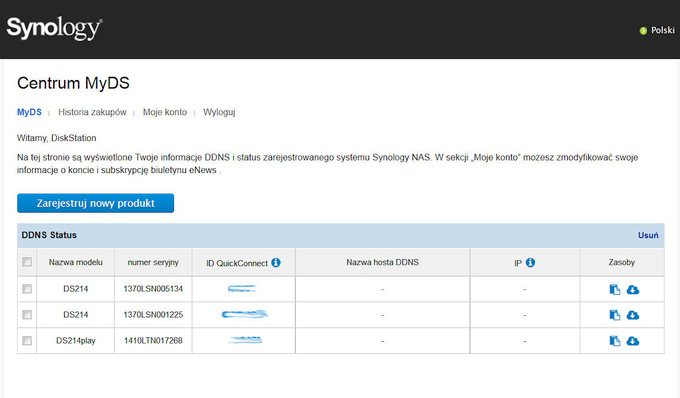Open the ID QuickConnect info icon
The width and height of the screenshot is (680, 398).
(276, 262)
